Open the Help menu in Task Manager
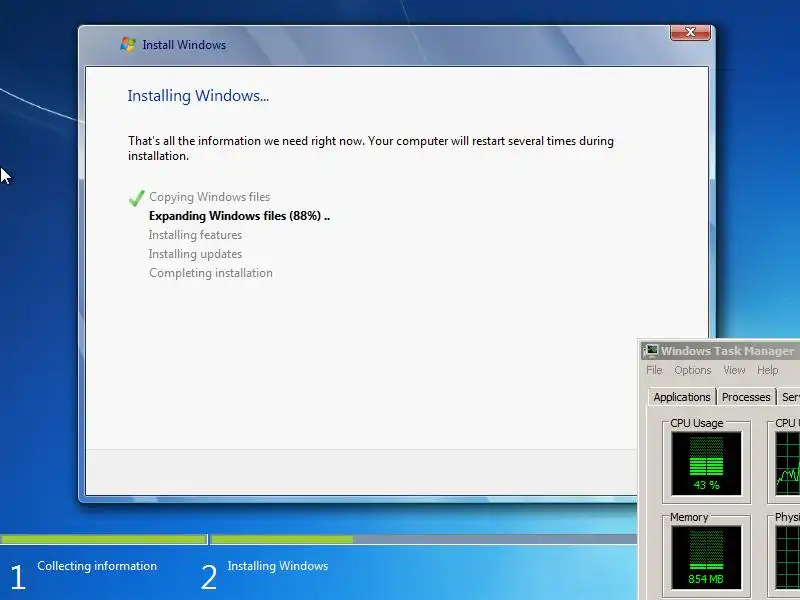The image size is (800, 600). pyautogui.click(x=767, y=370)
